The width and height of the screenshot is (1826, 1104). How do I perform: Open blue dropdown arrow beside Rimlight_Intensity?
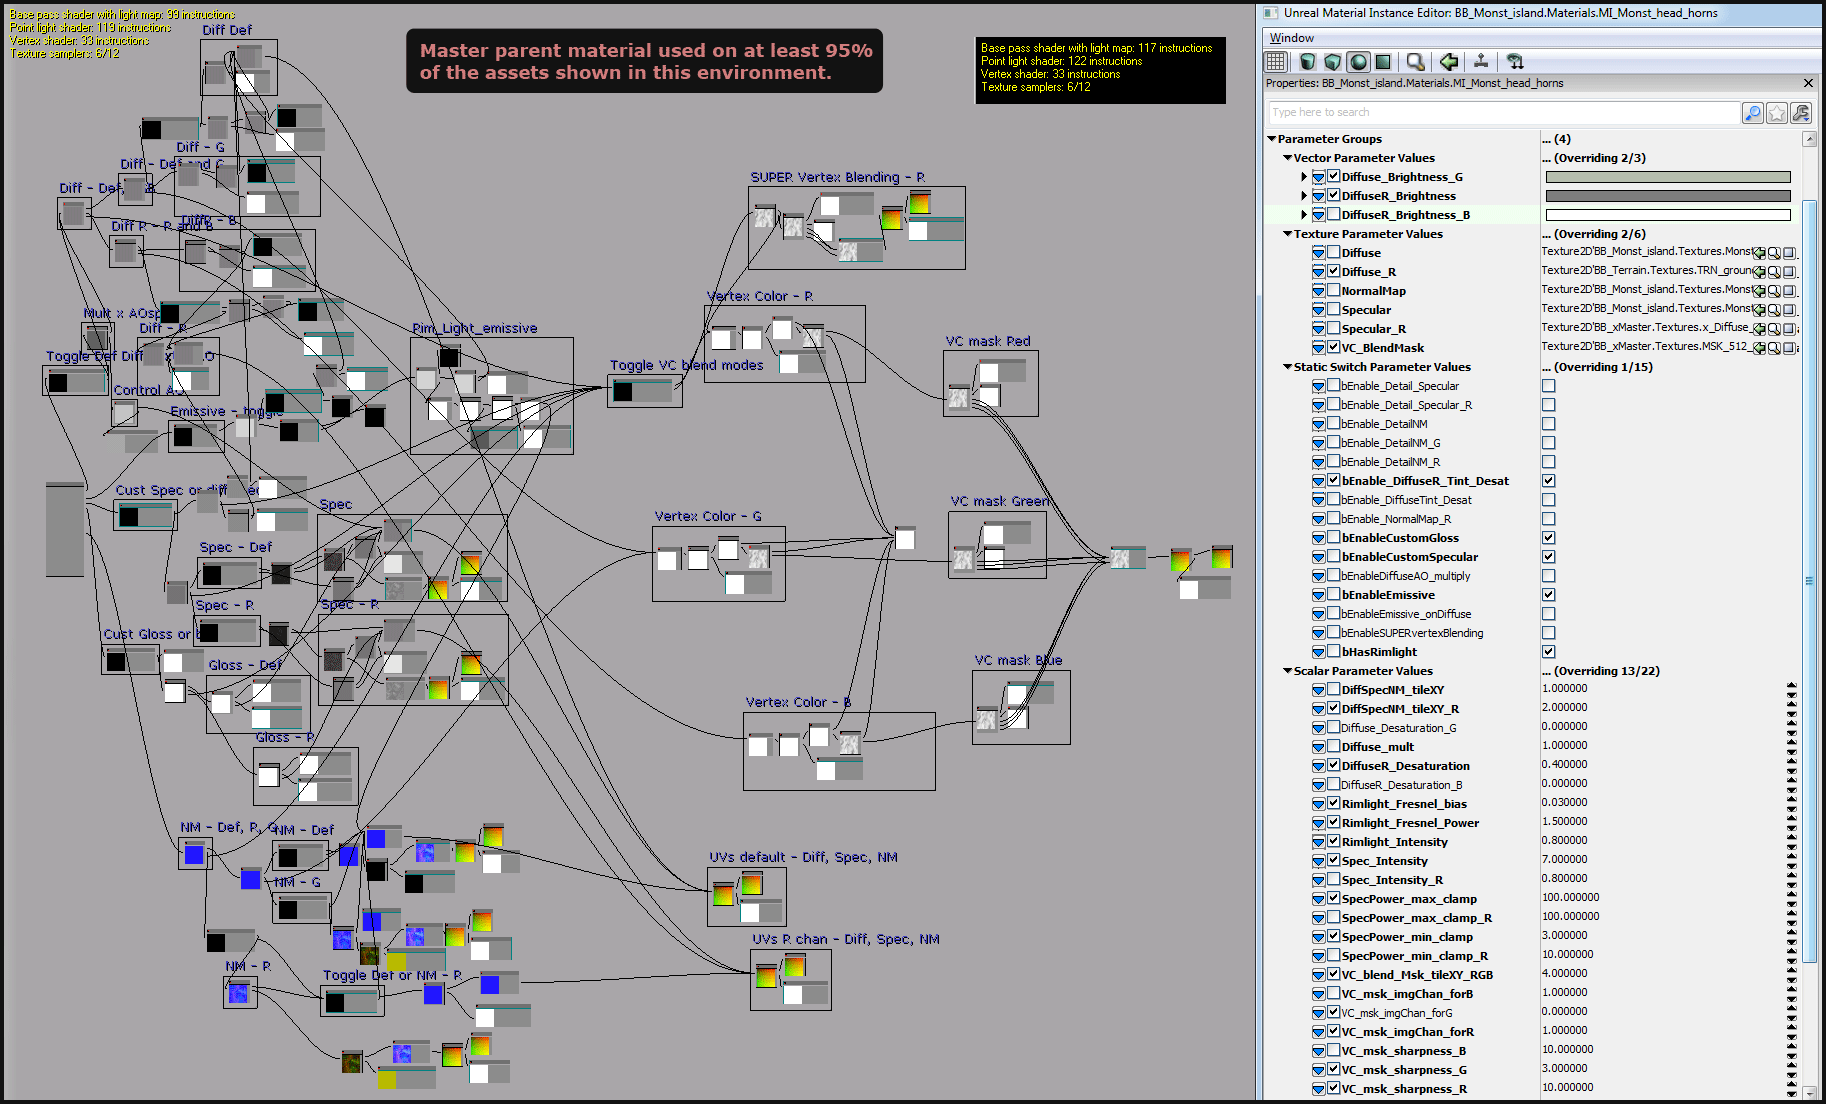click(1318, 842)
